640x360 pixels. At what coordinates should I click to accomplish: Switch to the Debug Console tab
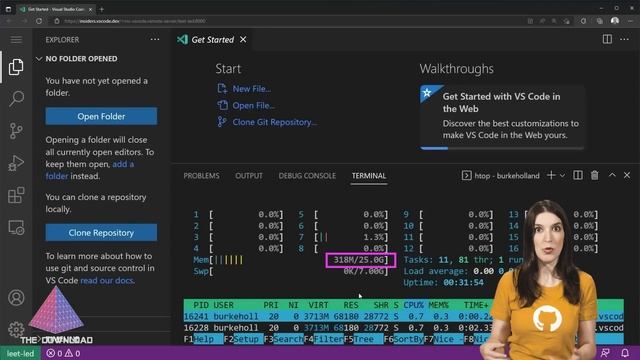[307, 176]
